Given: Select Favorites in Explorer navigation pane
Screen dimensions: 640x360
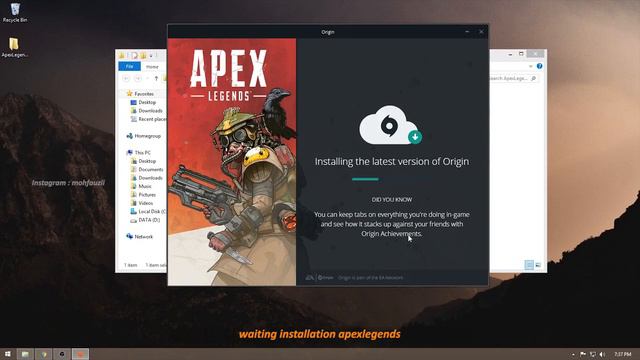Looking at the screenshot, I should click(x=140, y=93).
